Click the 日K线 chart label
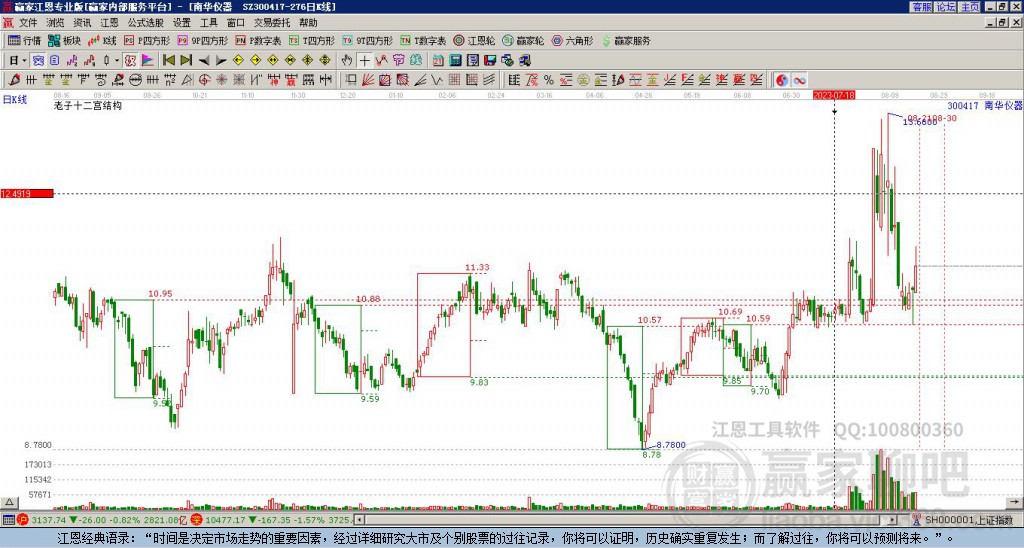 tap(15, 100)
